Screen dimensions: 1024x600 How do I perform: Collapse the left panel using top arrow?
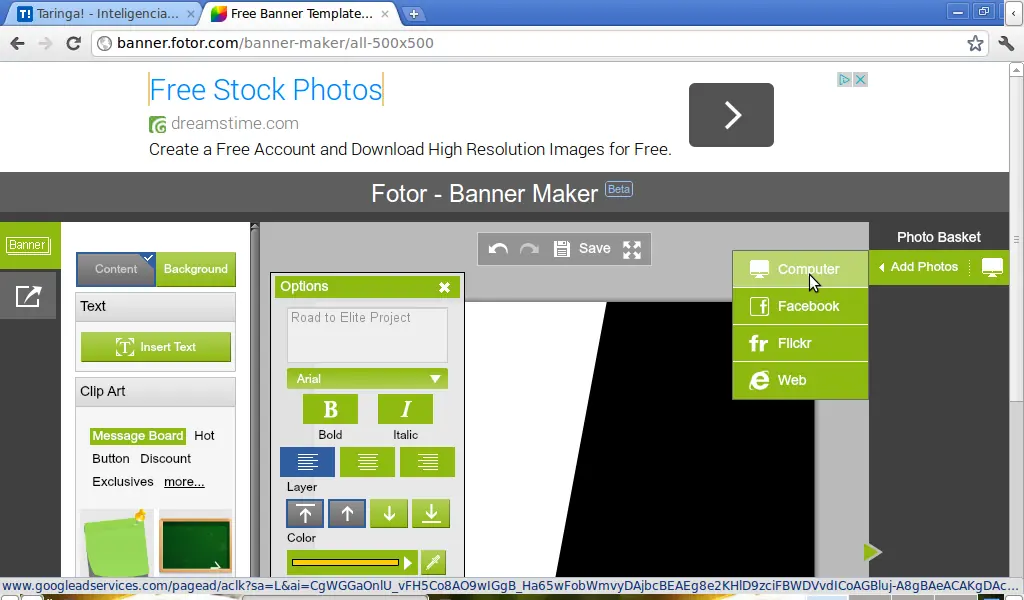(x=255, y=227)
